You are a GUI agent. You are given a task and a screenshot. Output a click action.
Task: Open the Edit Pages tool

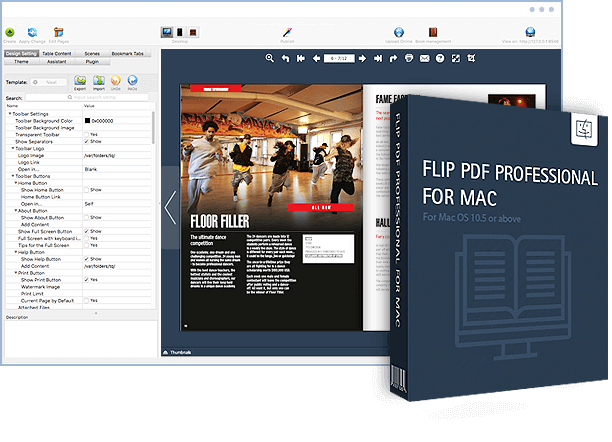(59, 32)
